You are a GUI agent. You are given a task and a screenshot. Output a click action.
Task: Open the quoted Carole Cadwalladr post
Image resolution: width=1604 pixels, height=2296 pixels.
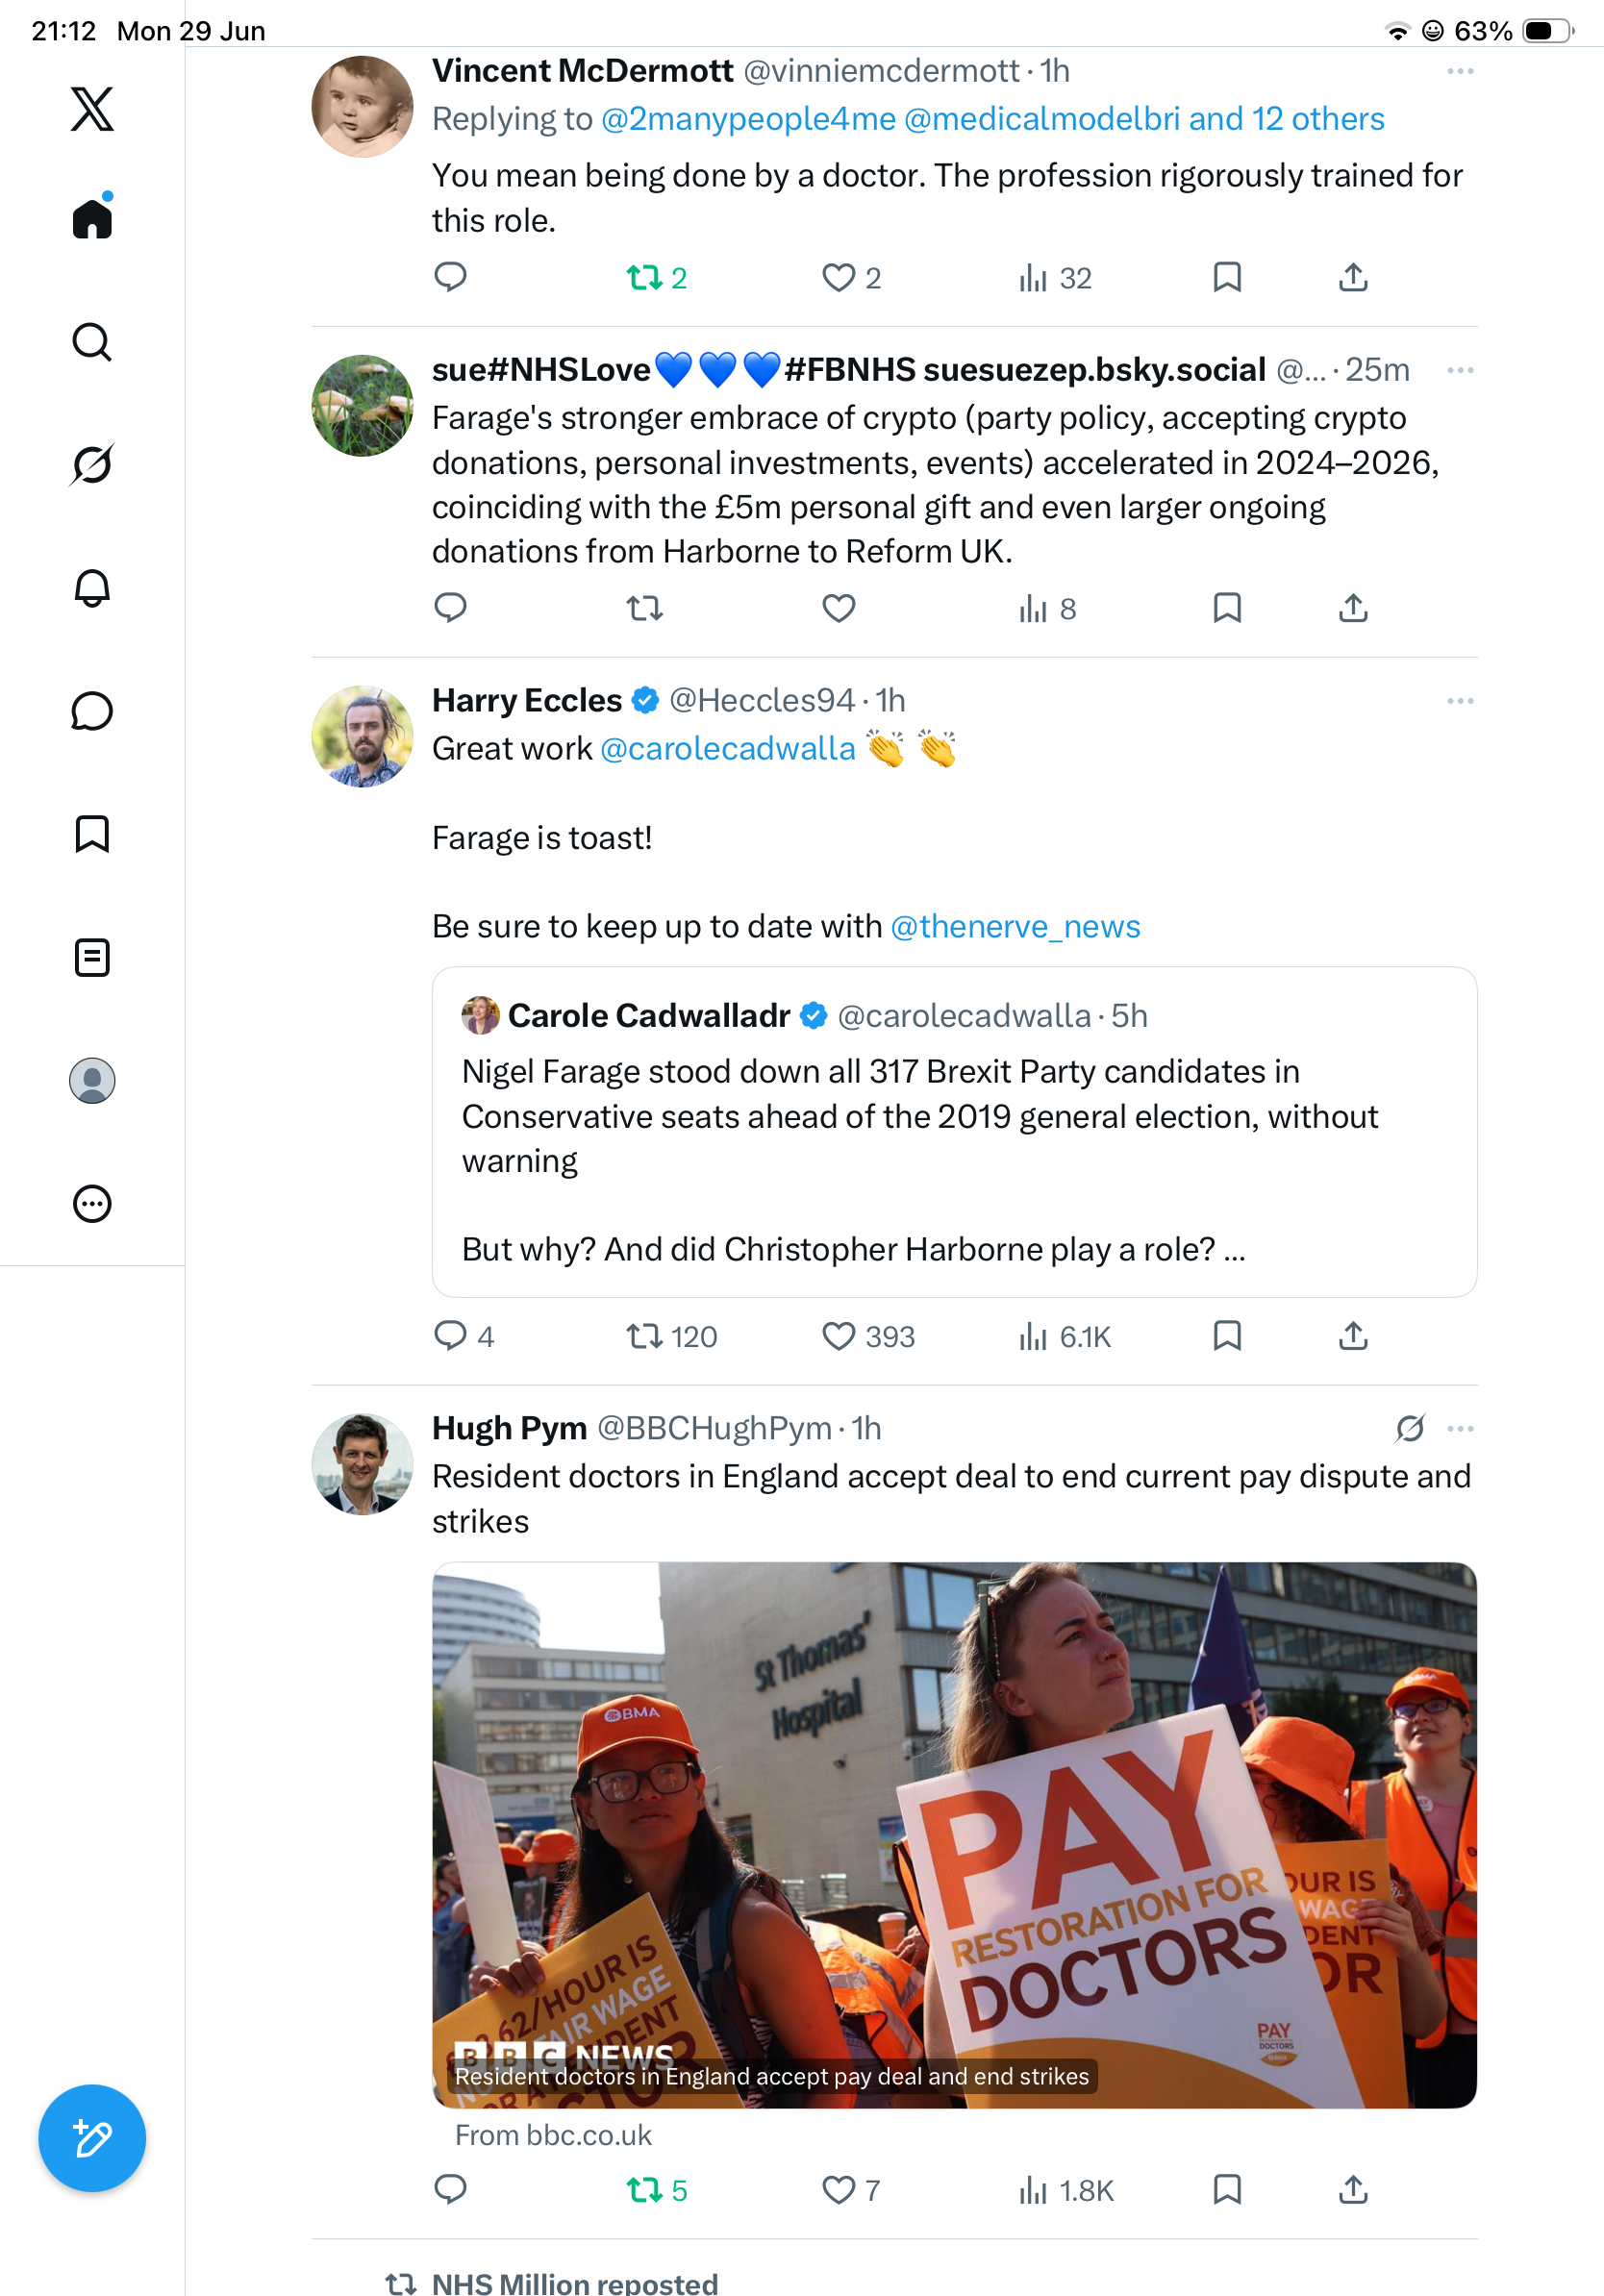pyautogui.click(x=954, y=1132)
